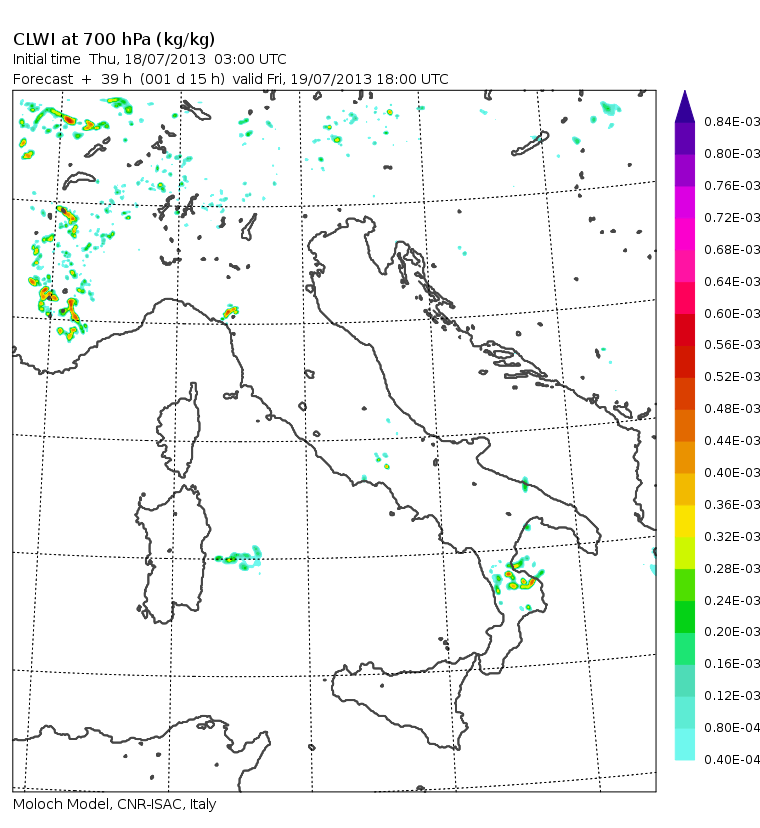Select the yellow-green swatch between 0.28E-03 and 0.32E-03
The image size is (760, 828).
click(x=684, y=553)
